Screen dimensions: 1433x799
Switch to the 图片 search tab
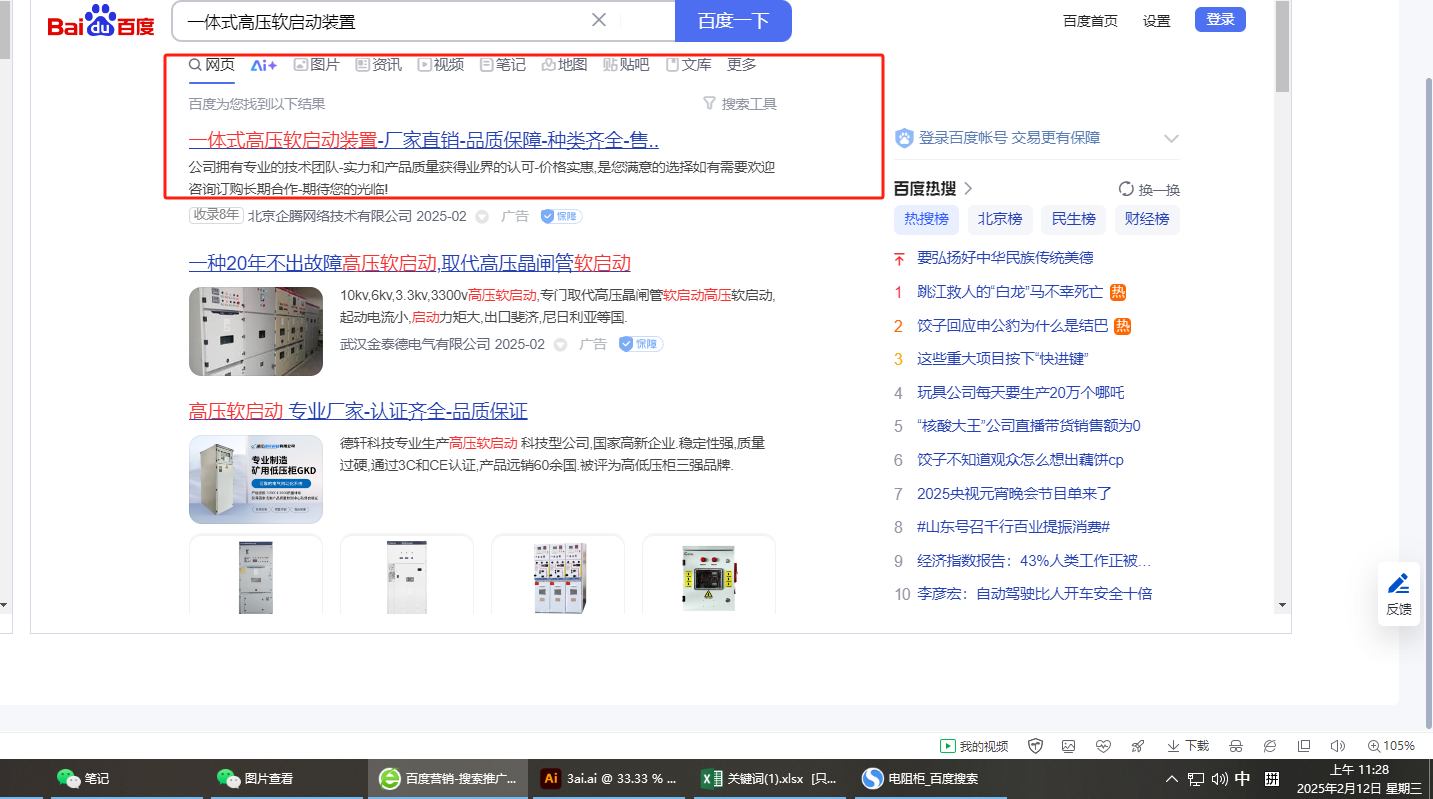[316, 65]
